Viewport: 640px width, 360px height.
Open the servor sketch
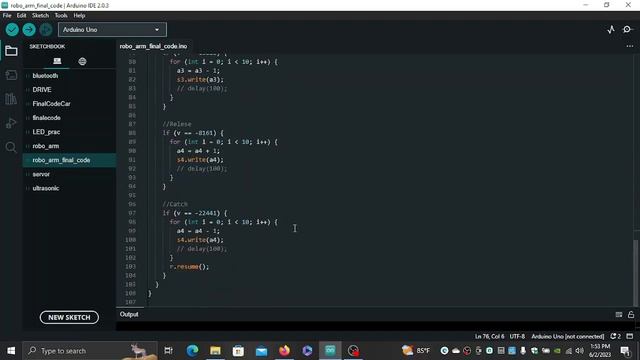point(41,174)
